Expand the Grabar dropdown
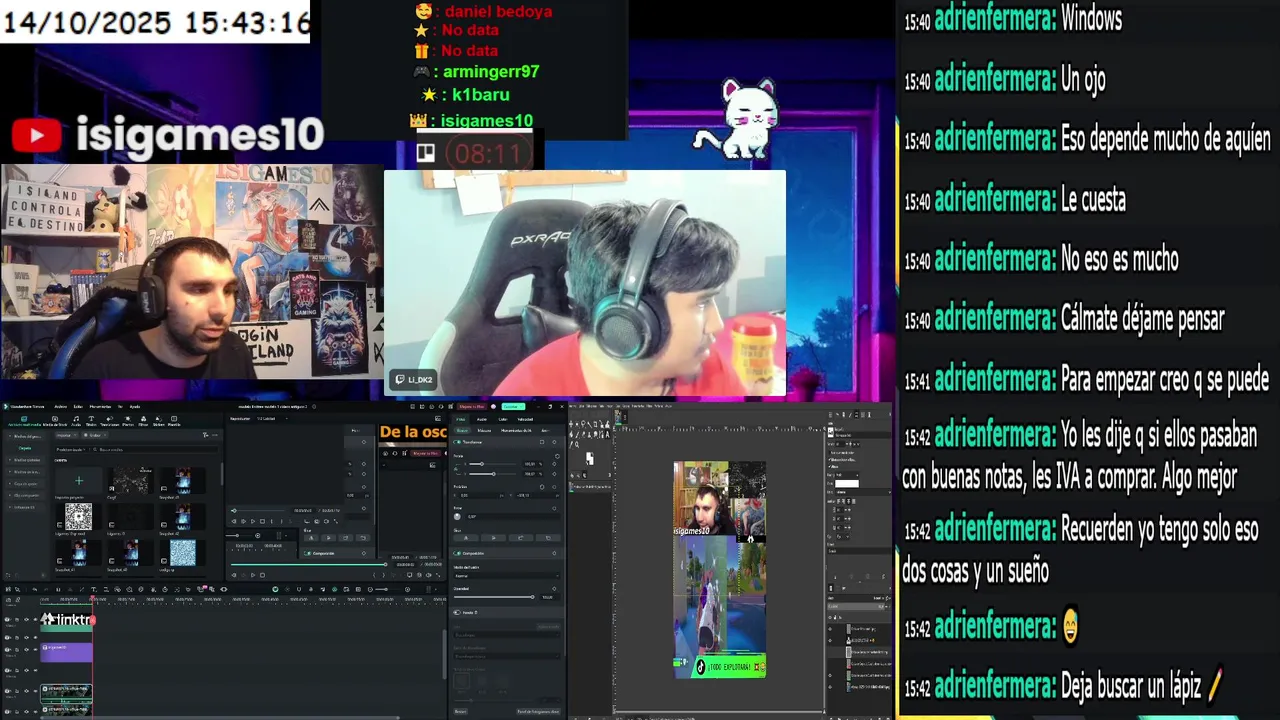 [94, 435]
